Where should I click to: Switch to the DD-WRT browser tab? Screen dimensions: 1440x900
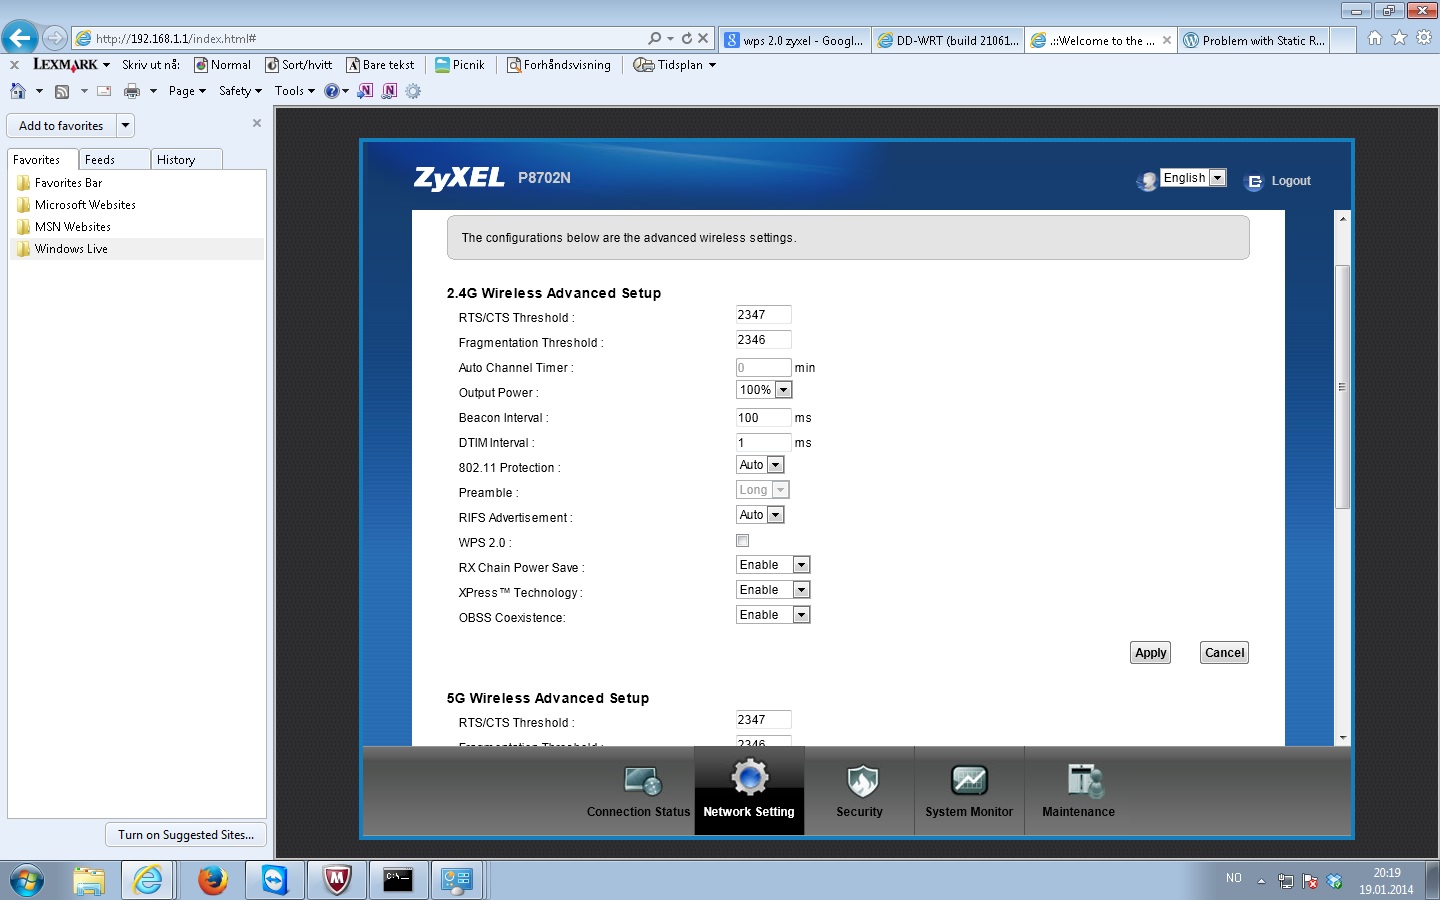pyautogui.click(x=948, y=41)
